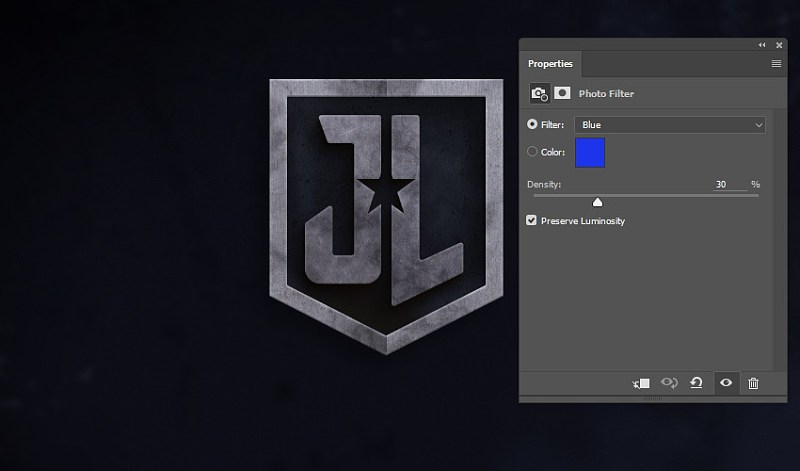Click the Density value field

pos(730,184)
